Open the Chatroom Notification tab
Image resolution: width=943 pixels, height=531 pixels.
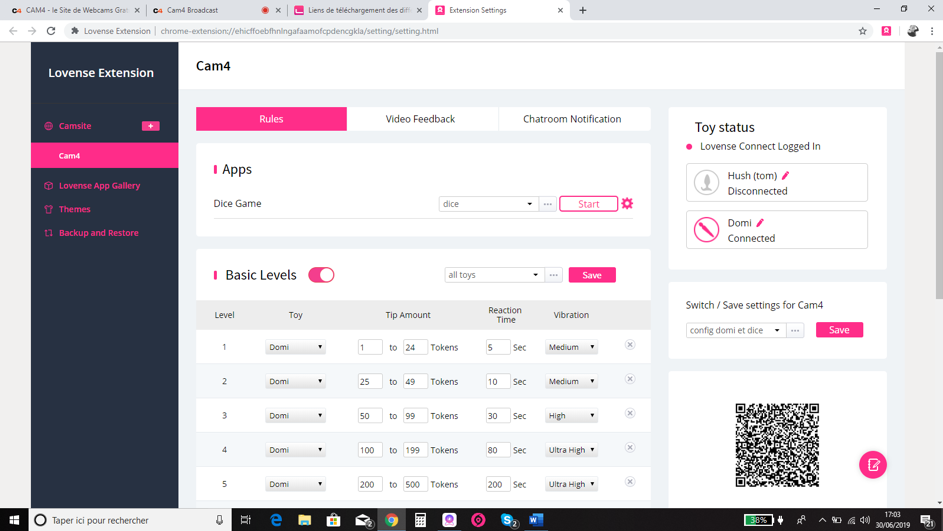572,119
